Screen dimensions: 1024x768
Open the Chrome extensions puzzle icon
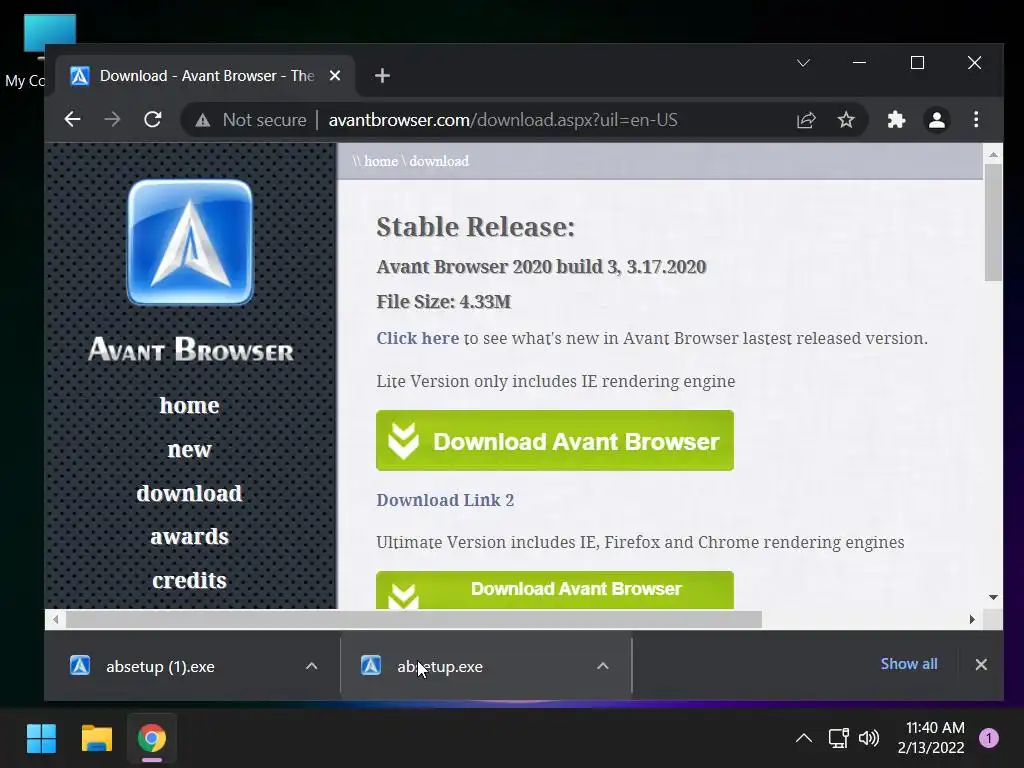(896, 120)
